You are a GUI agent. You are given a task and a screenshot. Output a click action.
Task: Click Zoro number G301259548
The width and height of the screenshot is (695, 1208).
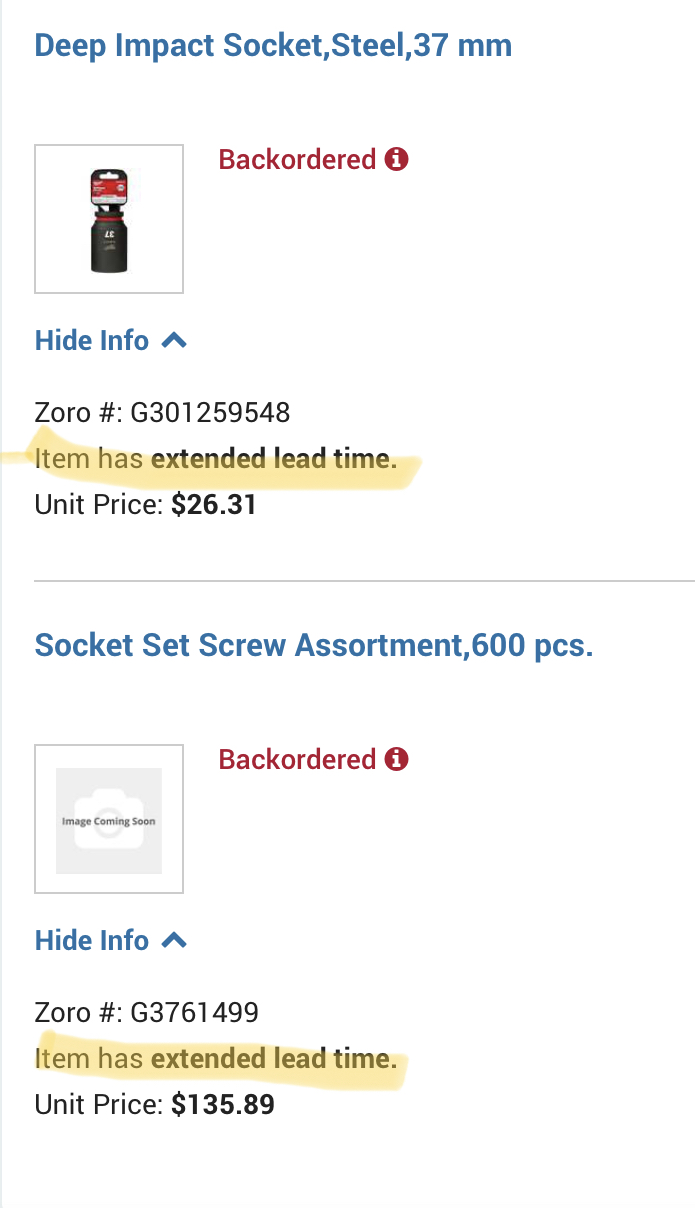[210, 412]
